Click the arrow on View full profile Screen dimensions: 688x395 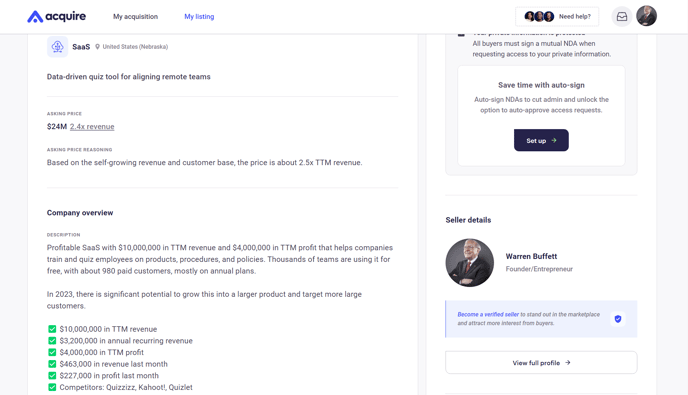pos(568,363)
